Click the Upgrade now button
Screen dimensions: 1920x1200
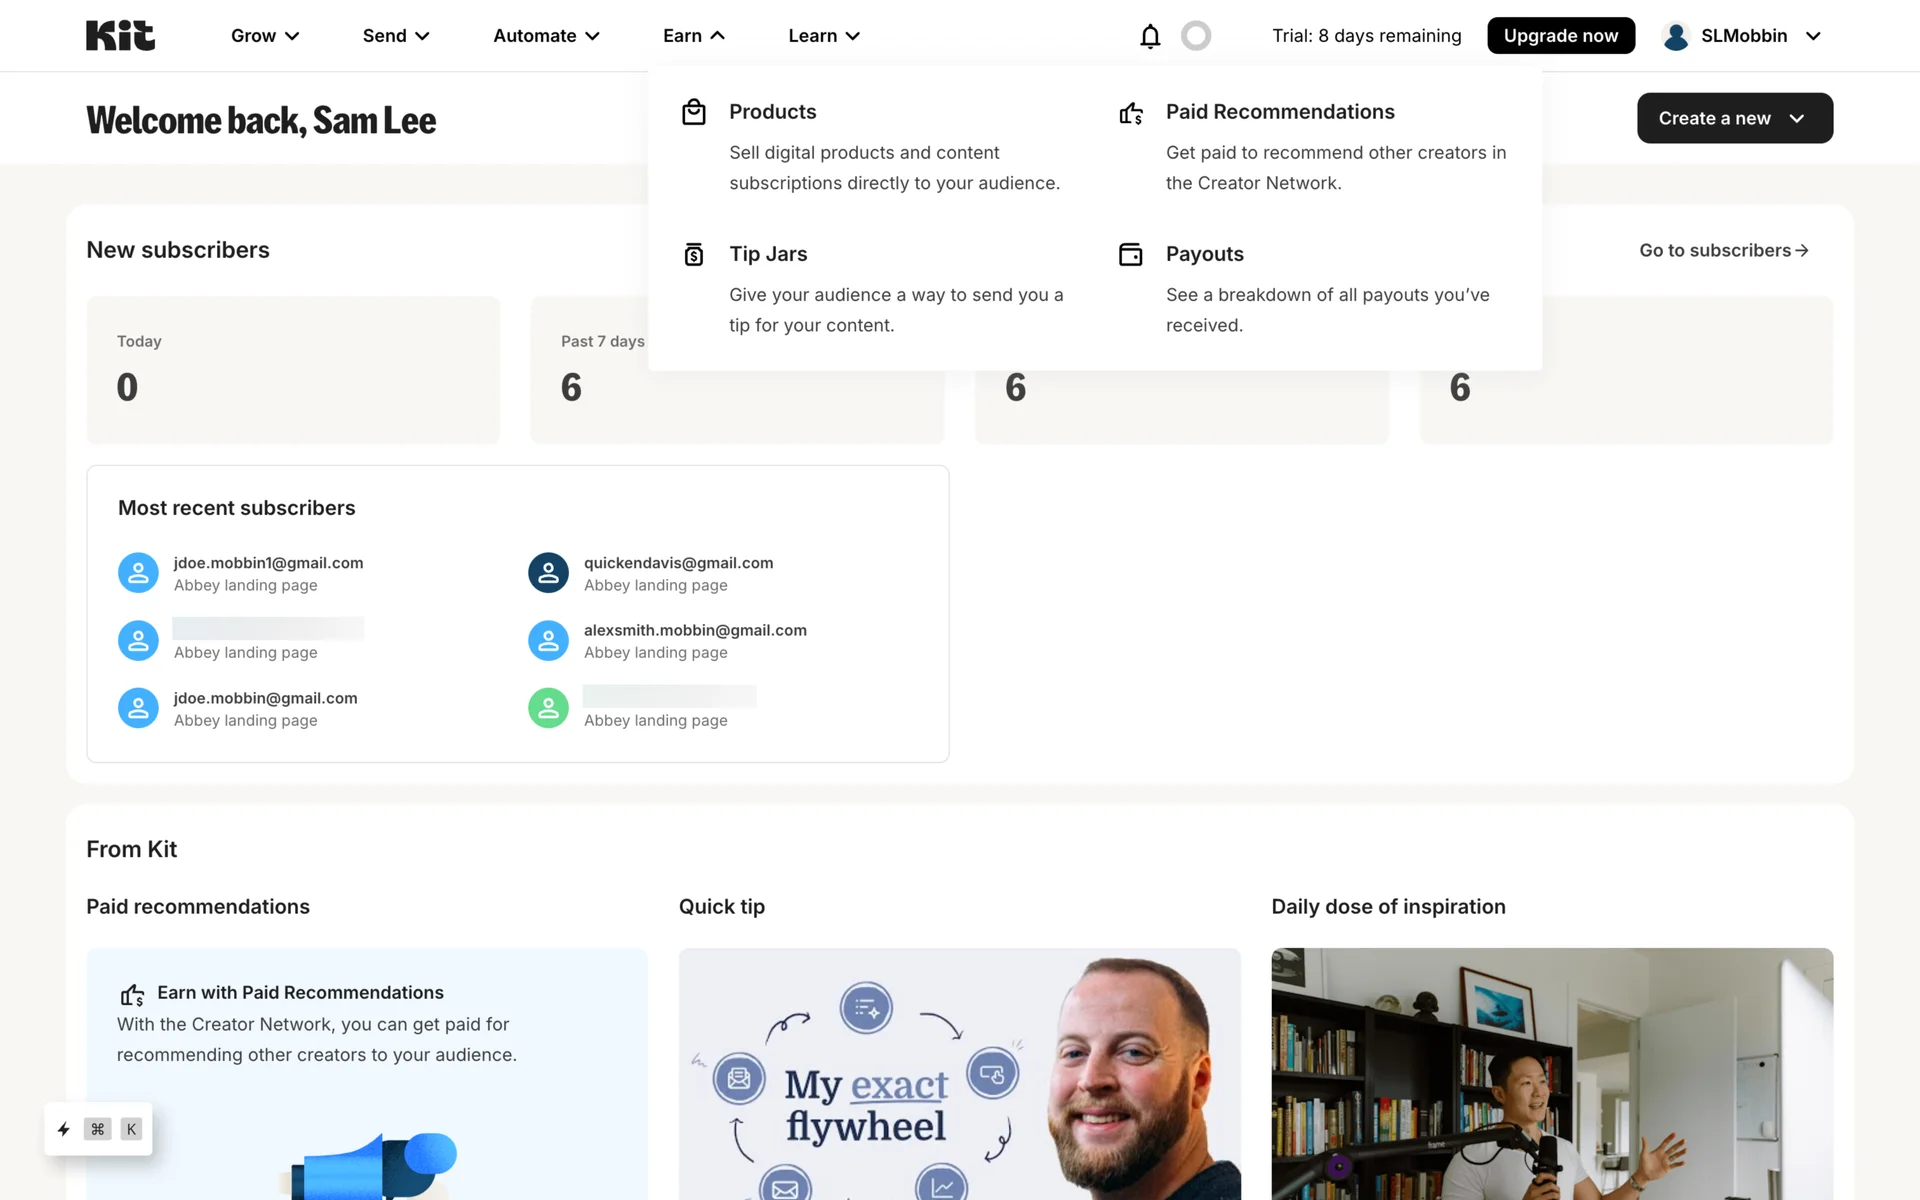1560,36
